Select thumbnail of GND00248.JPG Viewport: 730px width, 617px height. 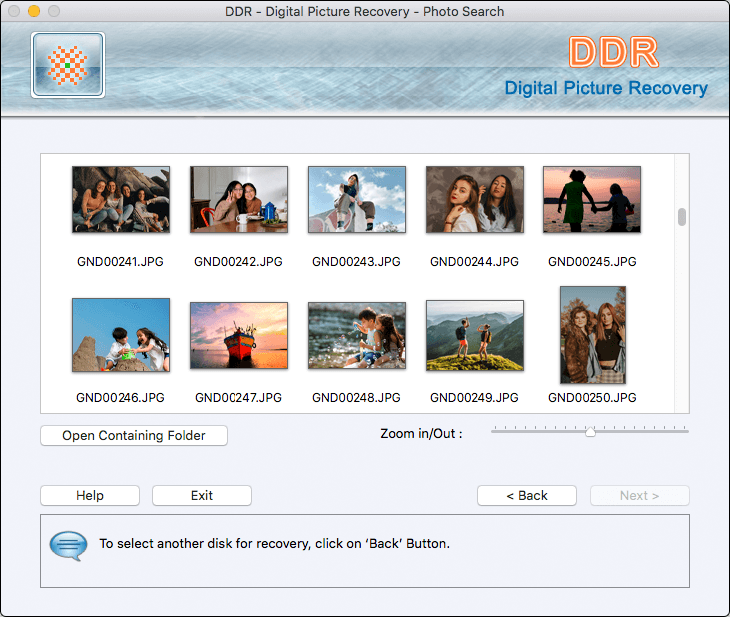click(x=357, y=335)
